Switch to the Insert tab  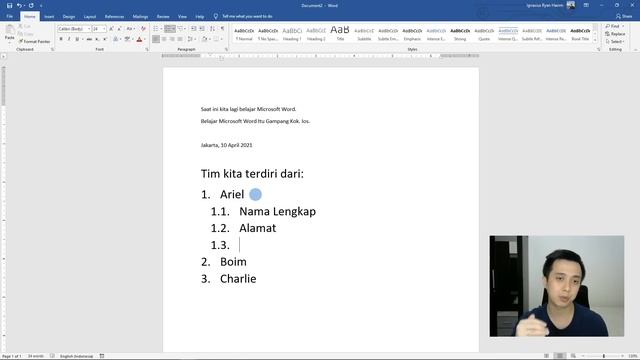[49, 17]
